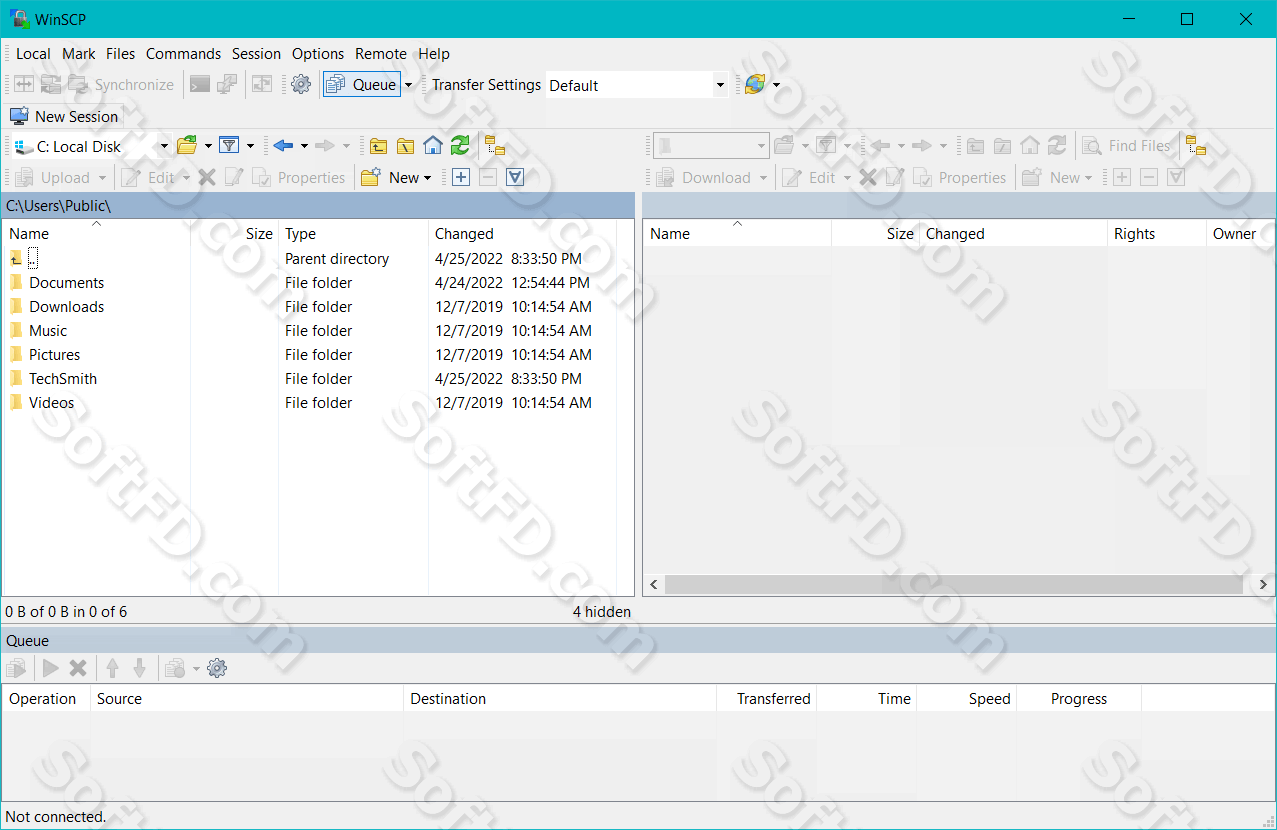Go back with blue arrow in local panel
The image size is (1277, 830).
coord(283,146)
